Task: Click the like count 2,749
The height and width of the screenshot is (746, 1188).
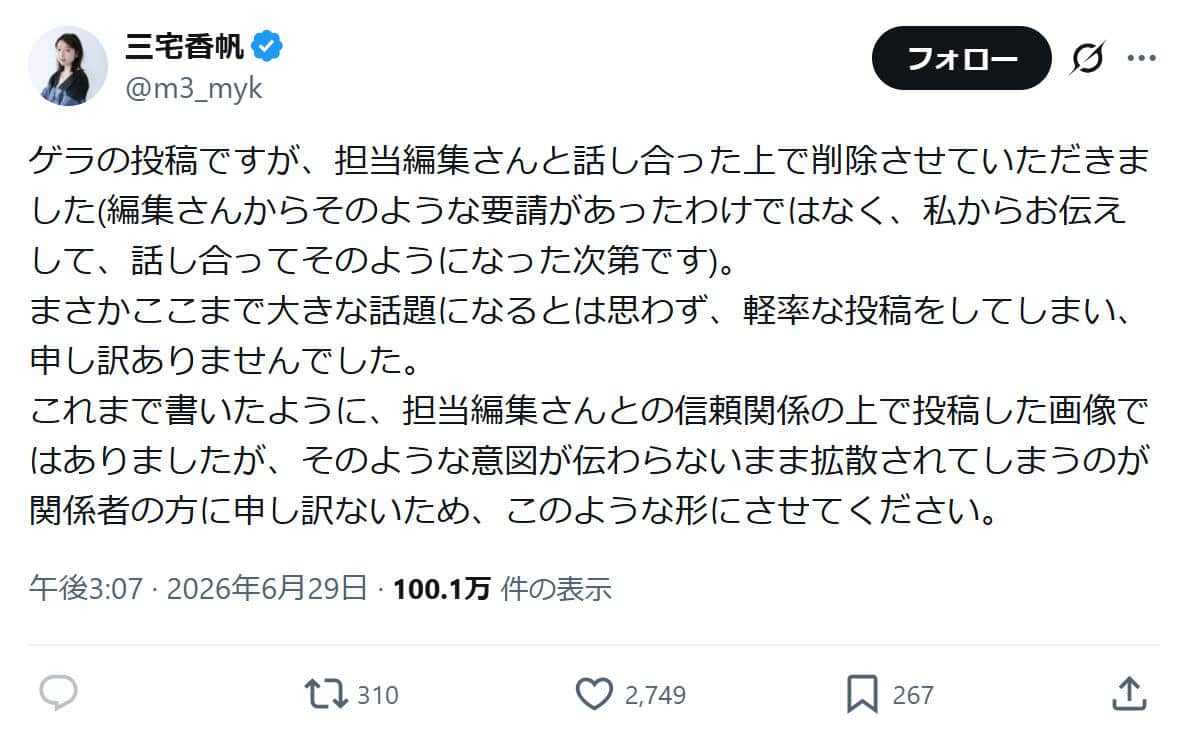Action: [655, 695]
